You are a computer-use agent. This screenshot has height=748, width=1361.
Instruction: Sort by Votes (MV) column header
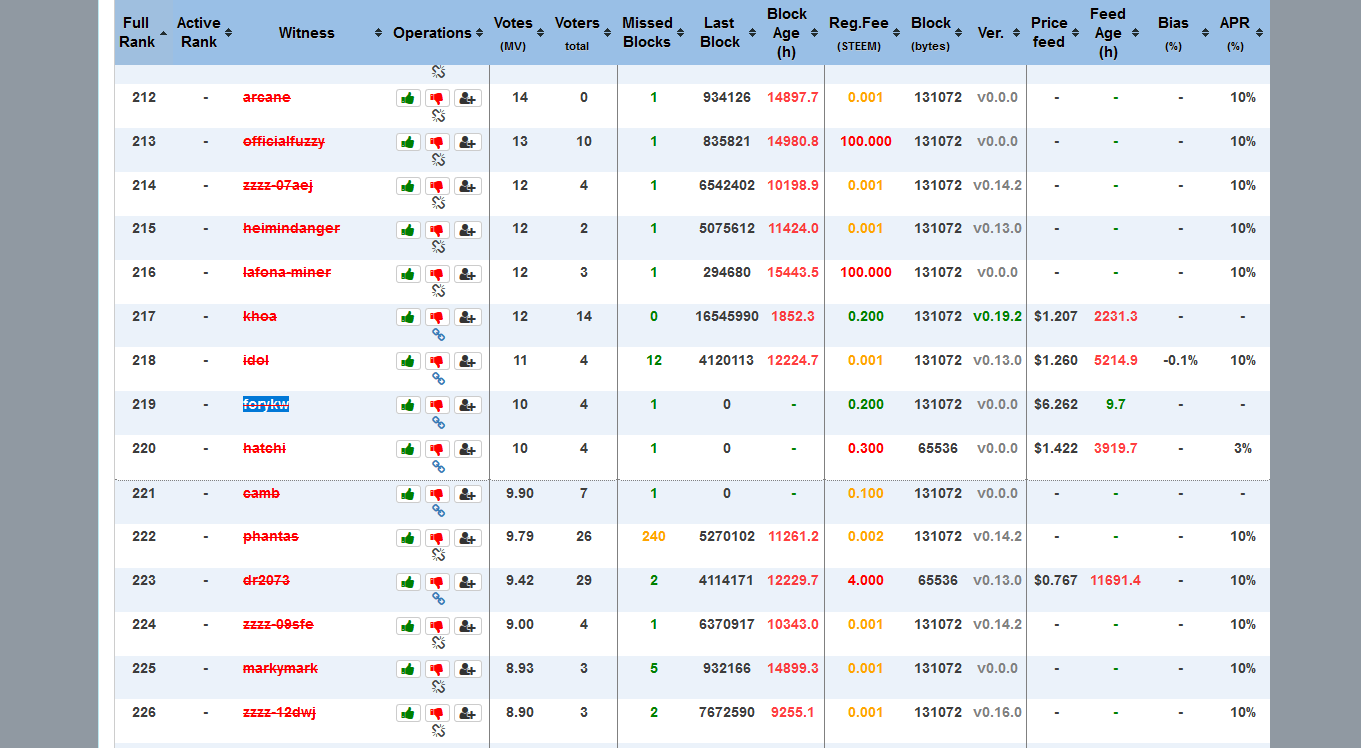tap(519, 32)
